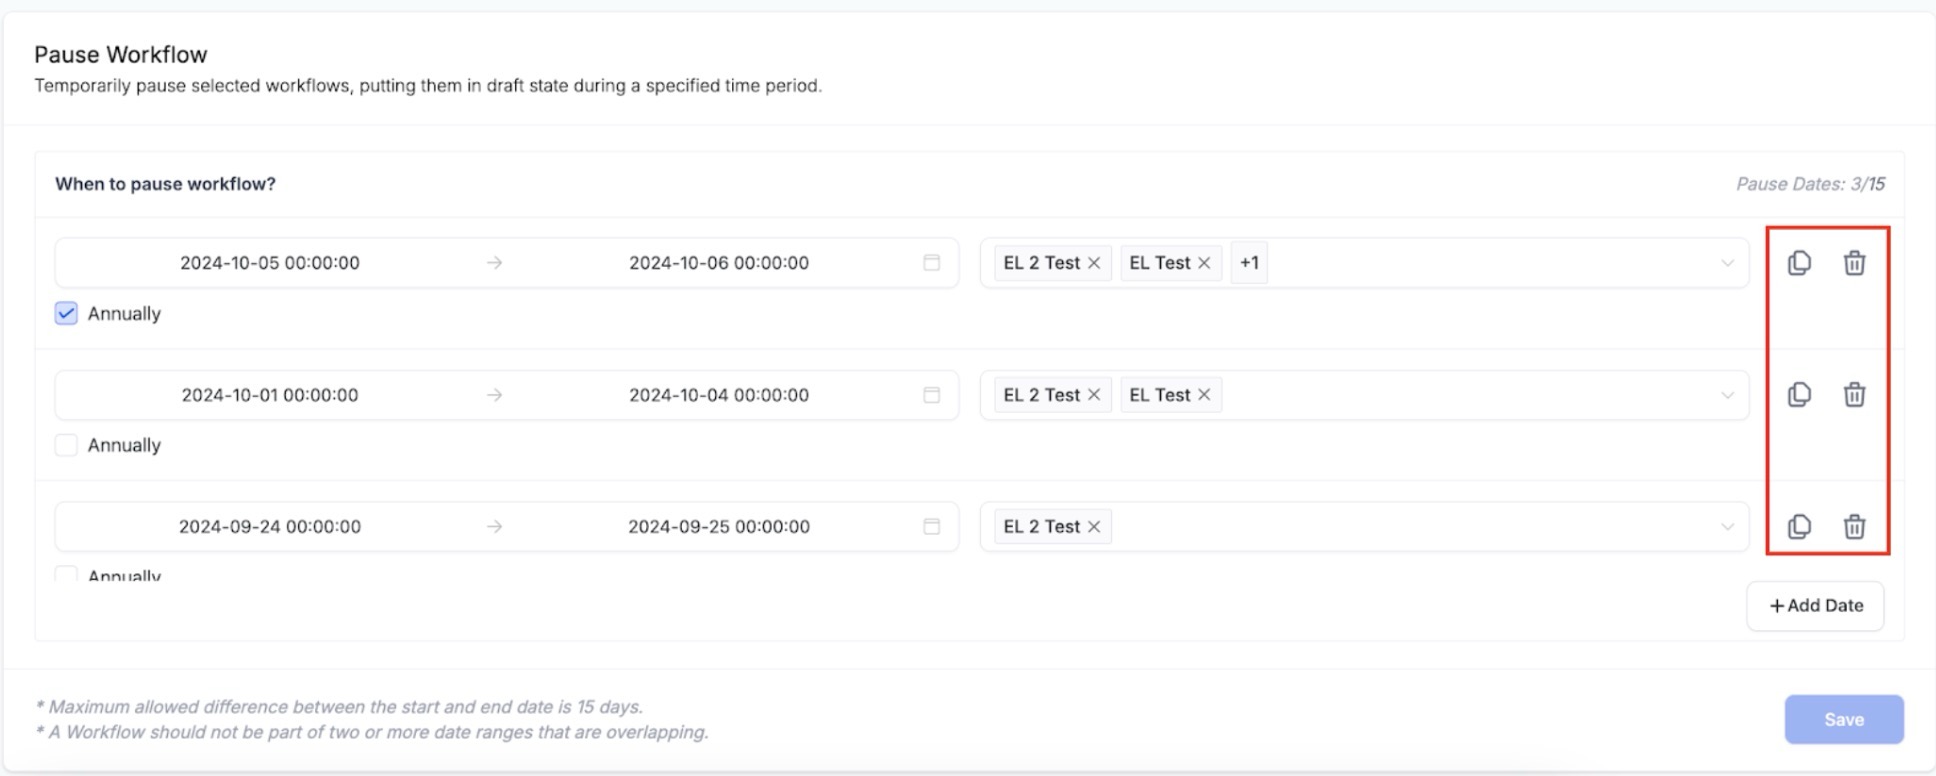This screenshot has width=1936, height=776.
Task: Copy the 2024-09-24 pause date row
Action: (x=1799, y=527)
